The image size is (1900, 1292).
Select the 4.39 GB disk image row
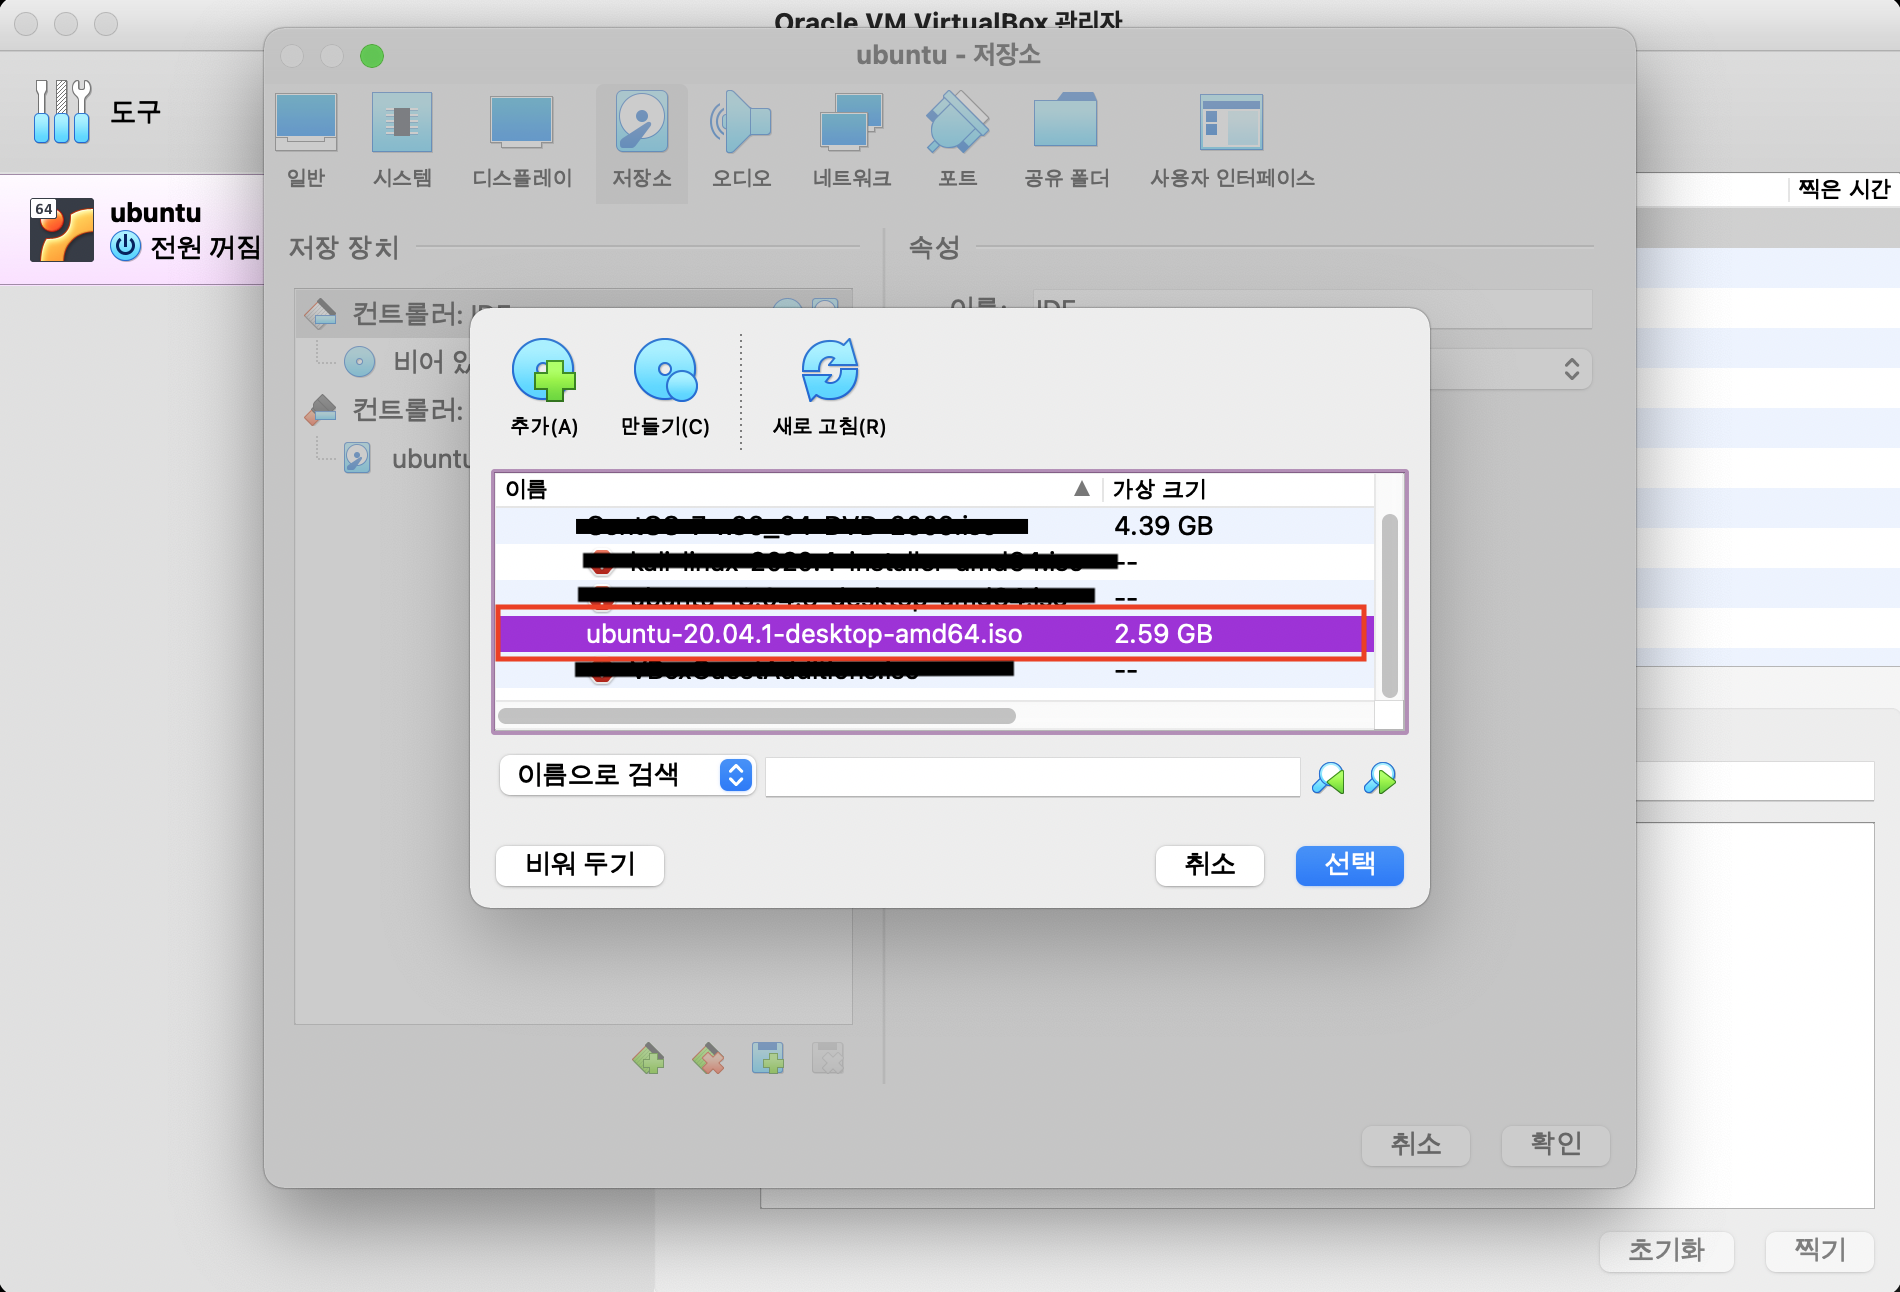coord(935,526)
